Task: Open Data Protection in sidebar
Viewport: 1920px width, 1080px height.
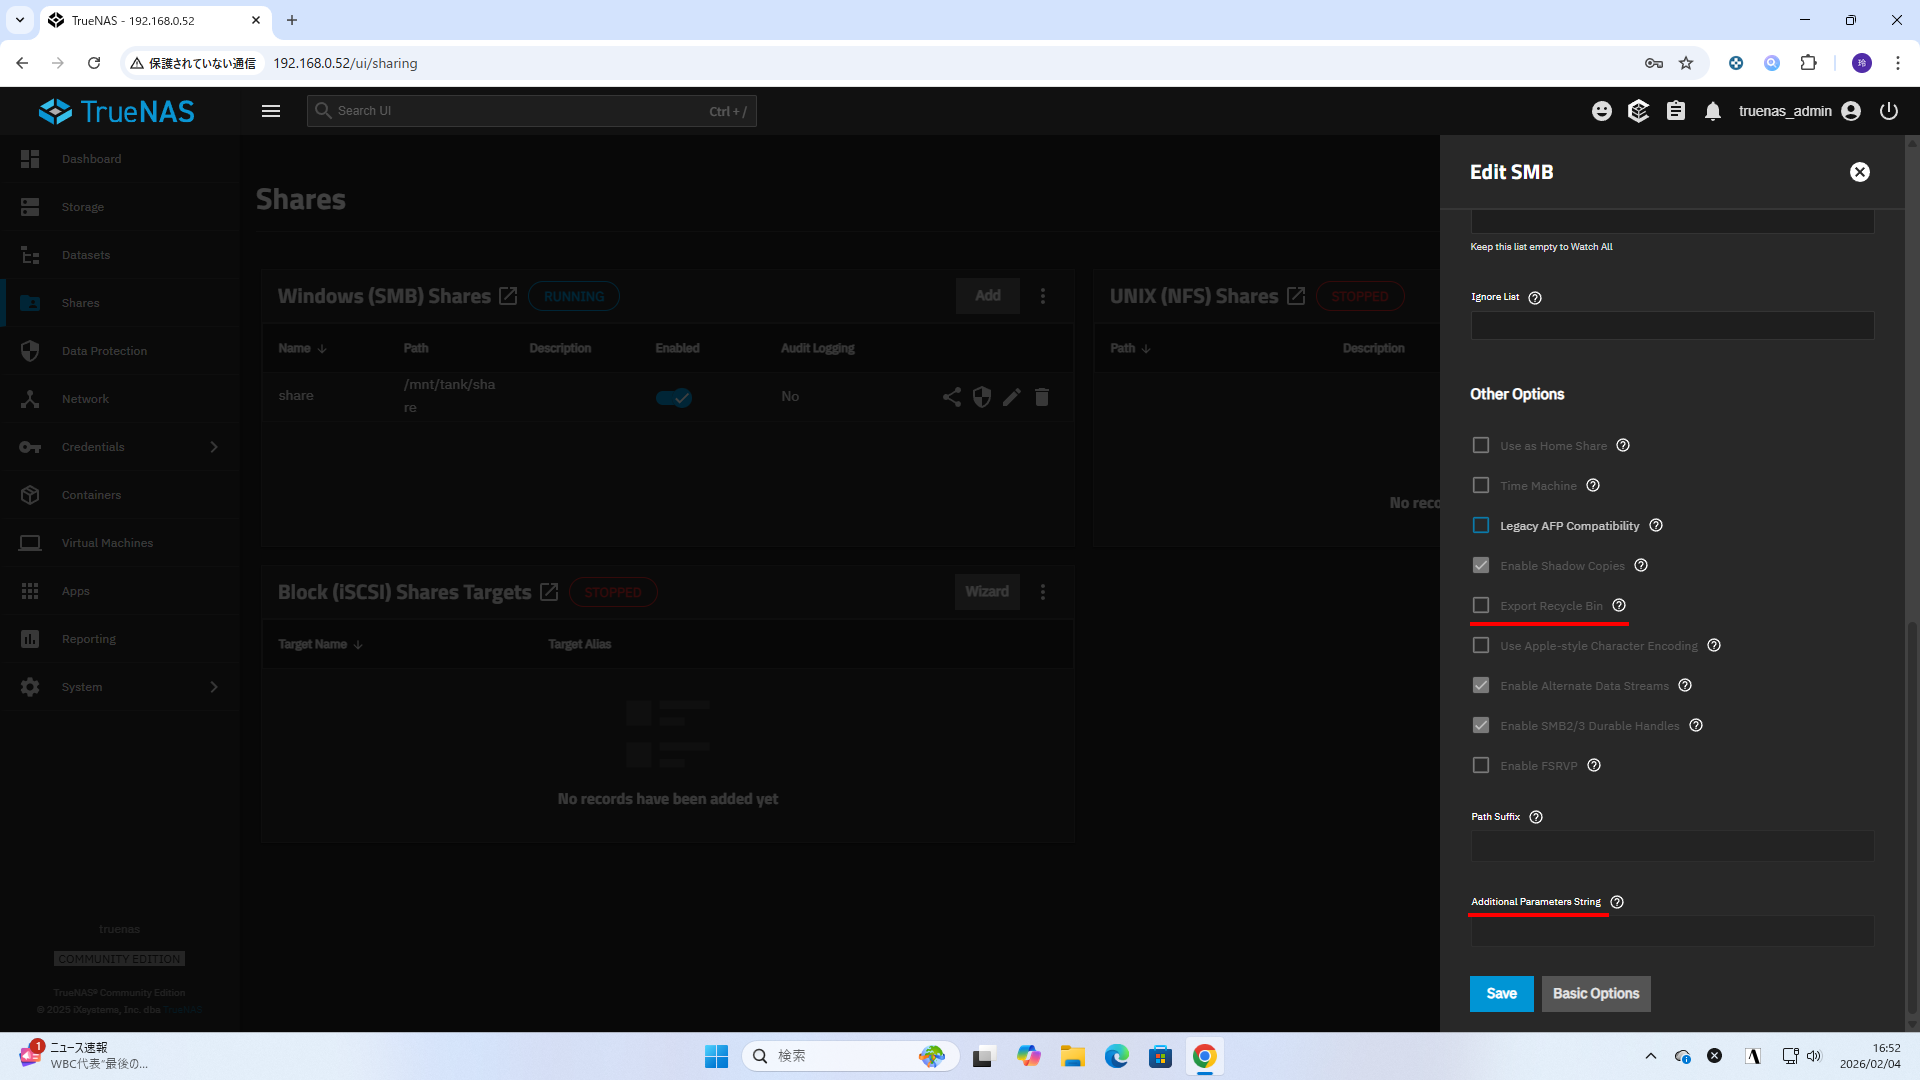Action: tap(104, 351)
